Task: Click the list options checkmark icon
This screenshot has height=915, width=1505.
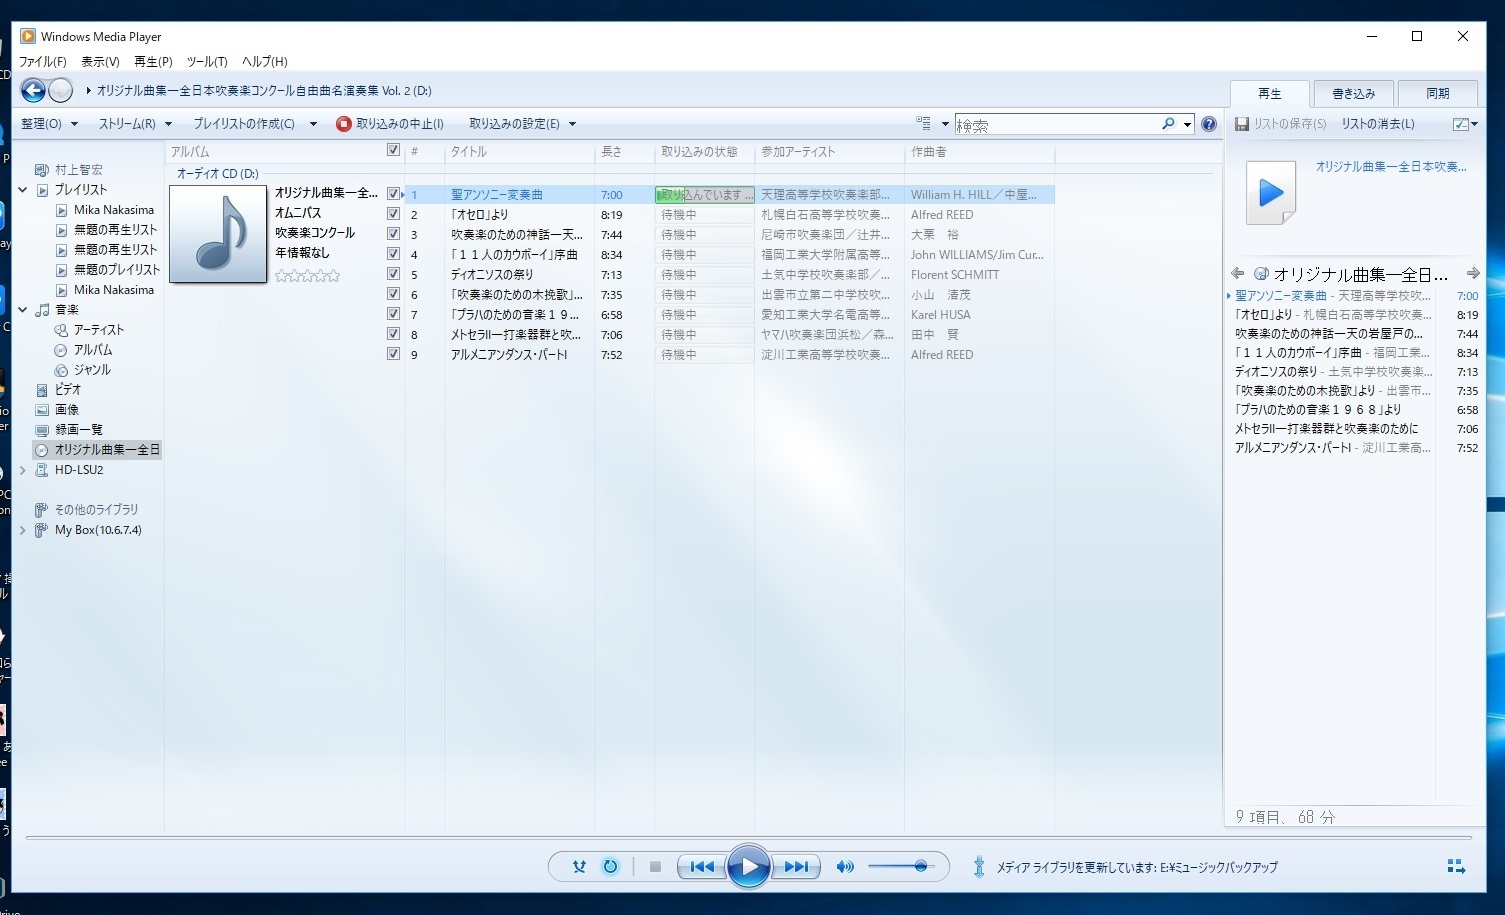Action: 1461,124
